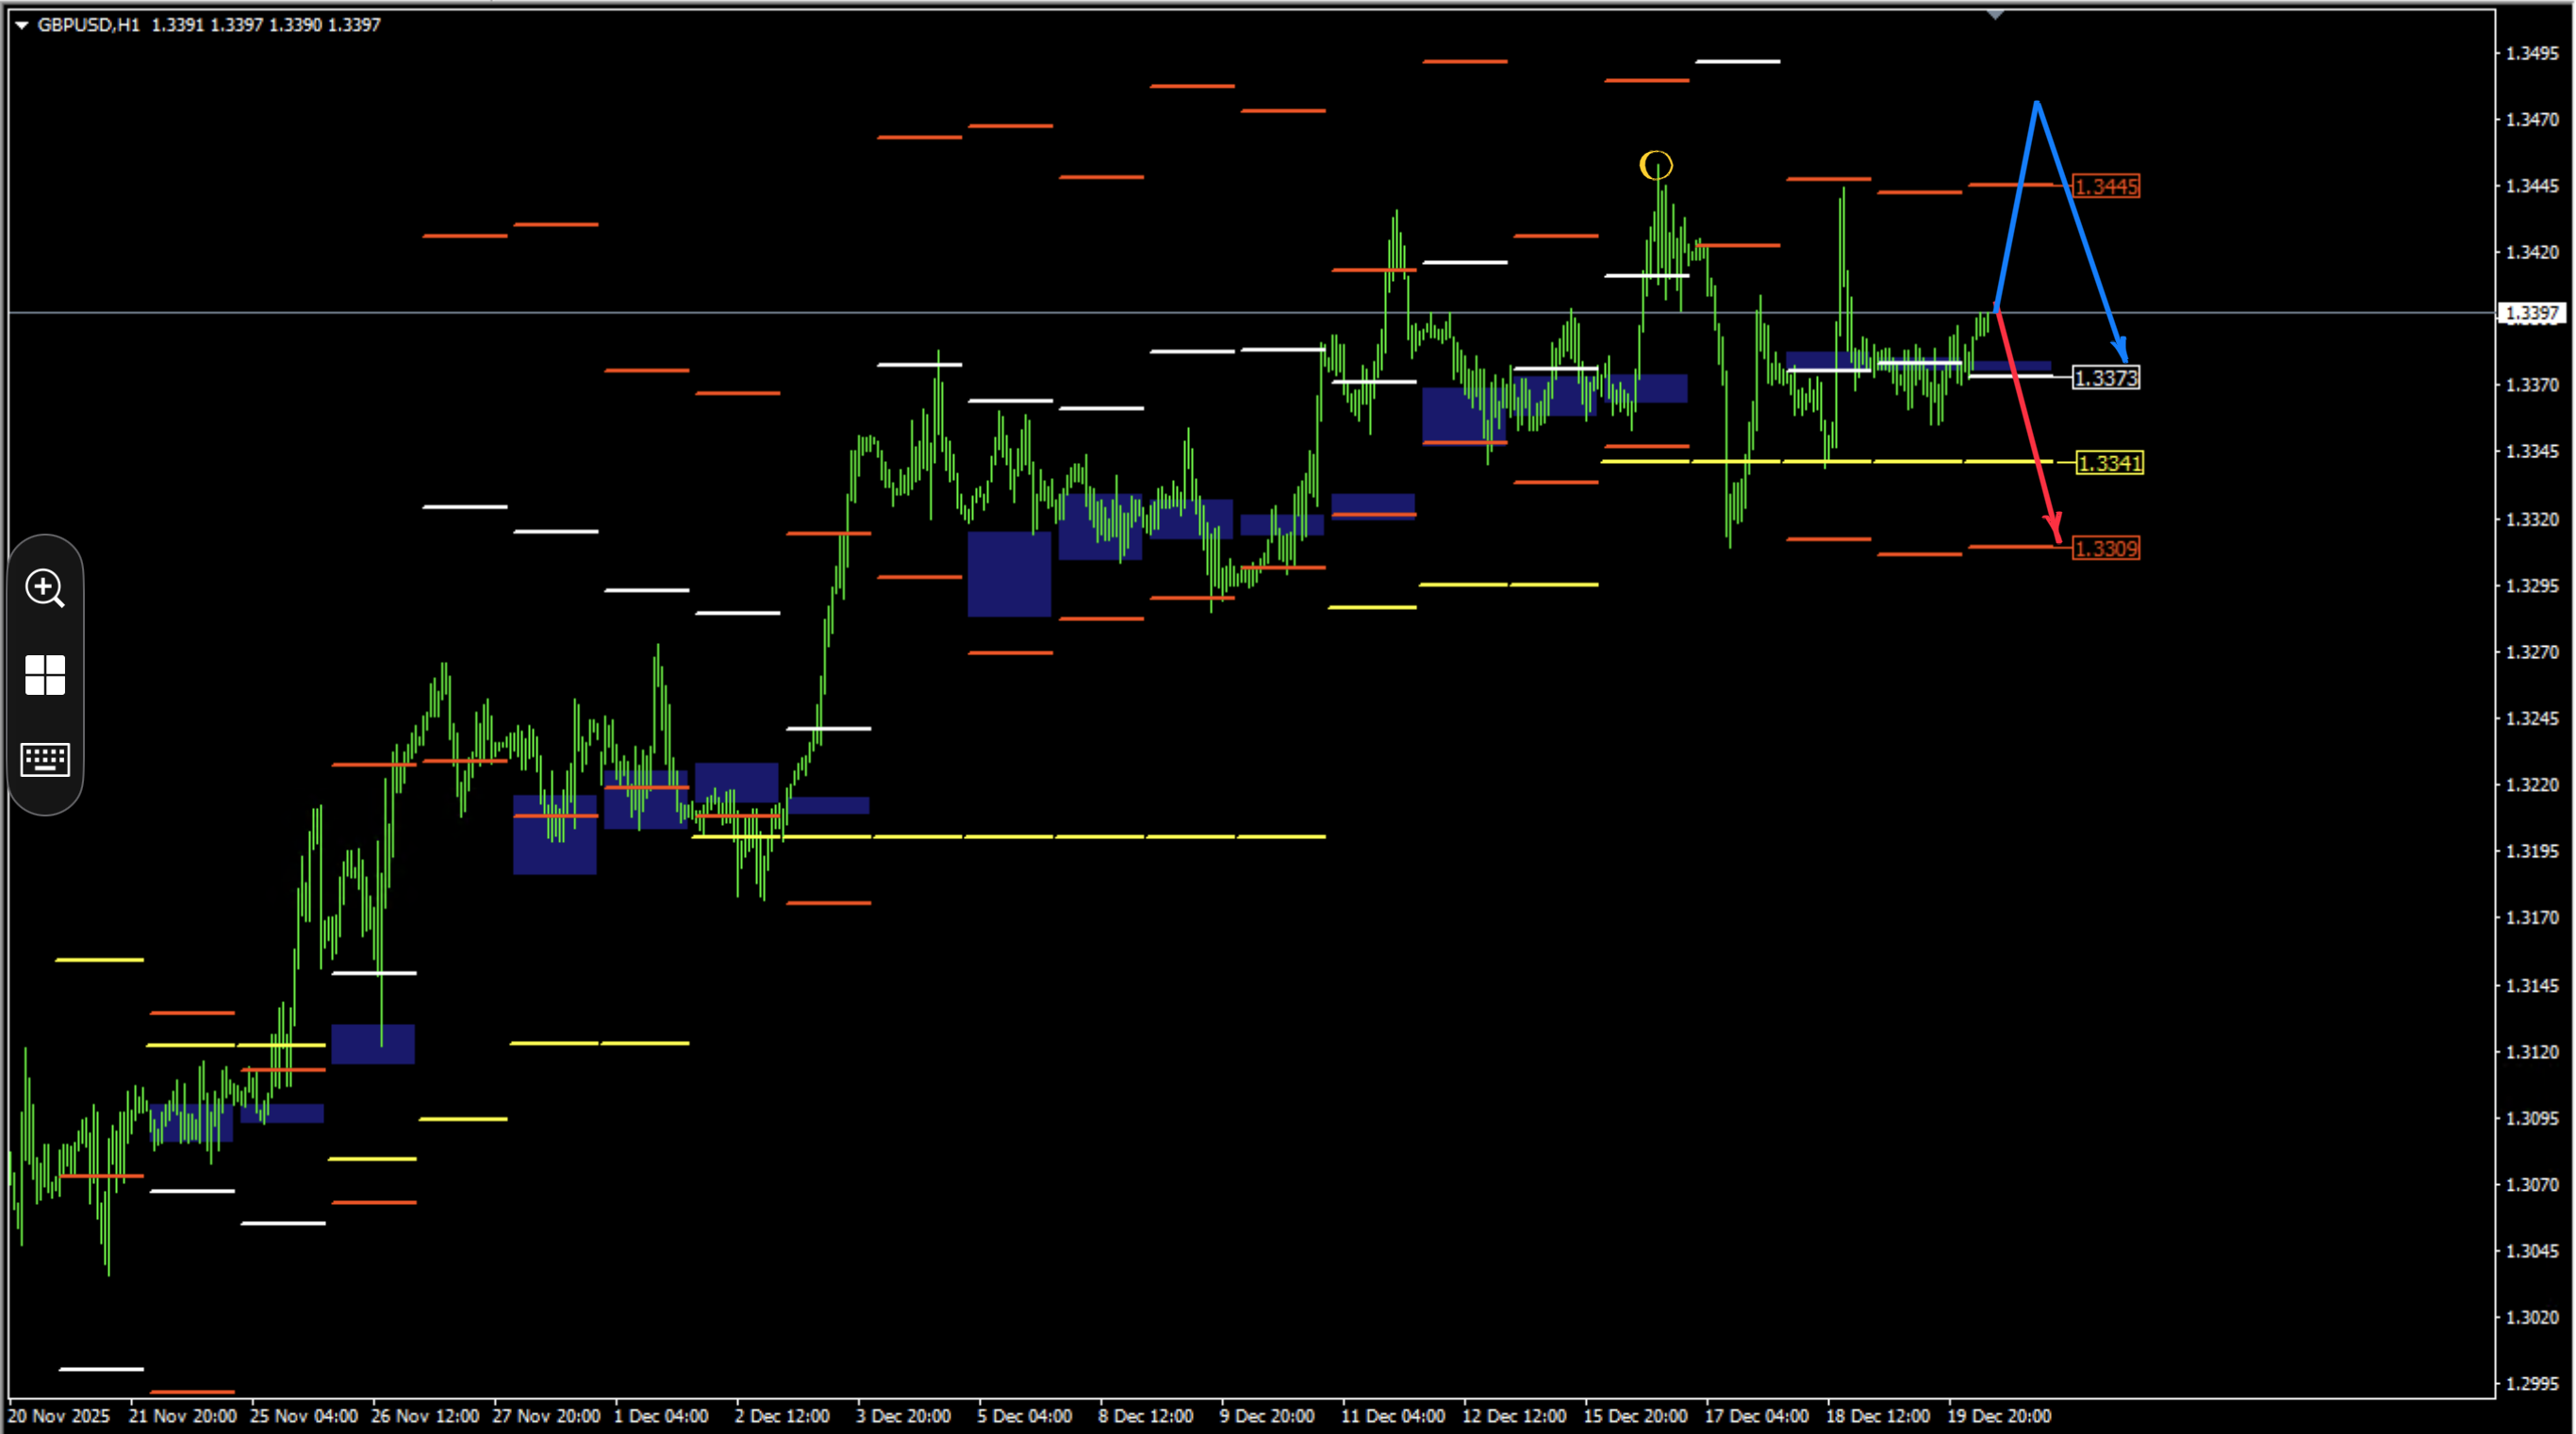Expand the GBPUSD,H1 chart dropdown triangle
2576x1434 pixels.
click(21, 25)
